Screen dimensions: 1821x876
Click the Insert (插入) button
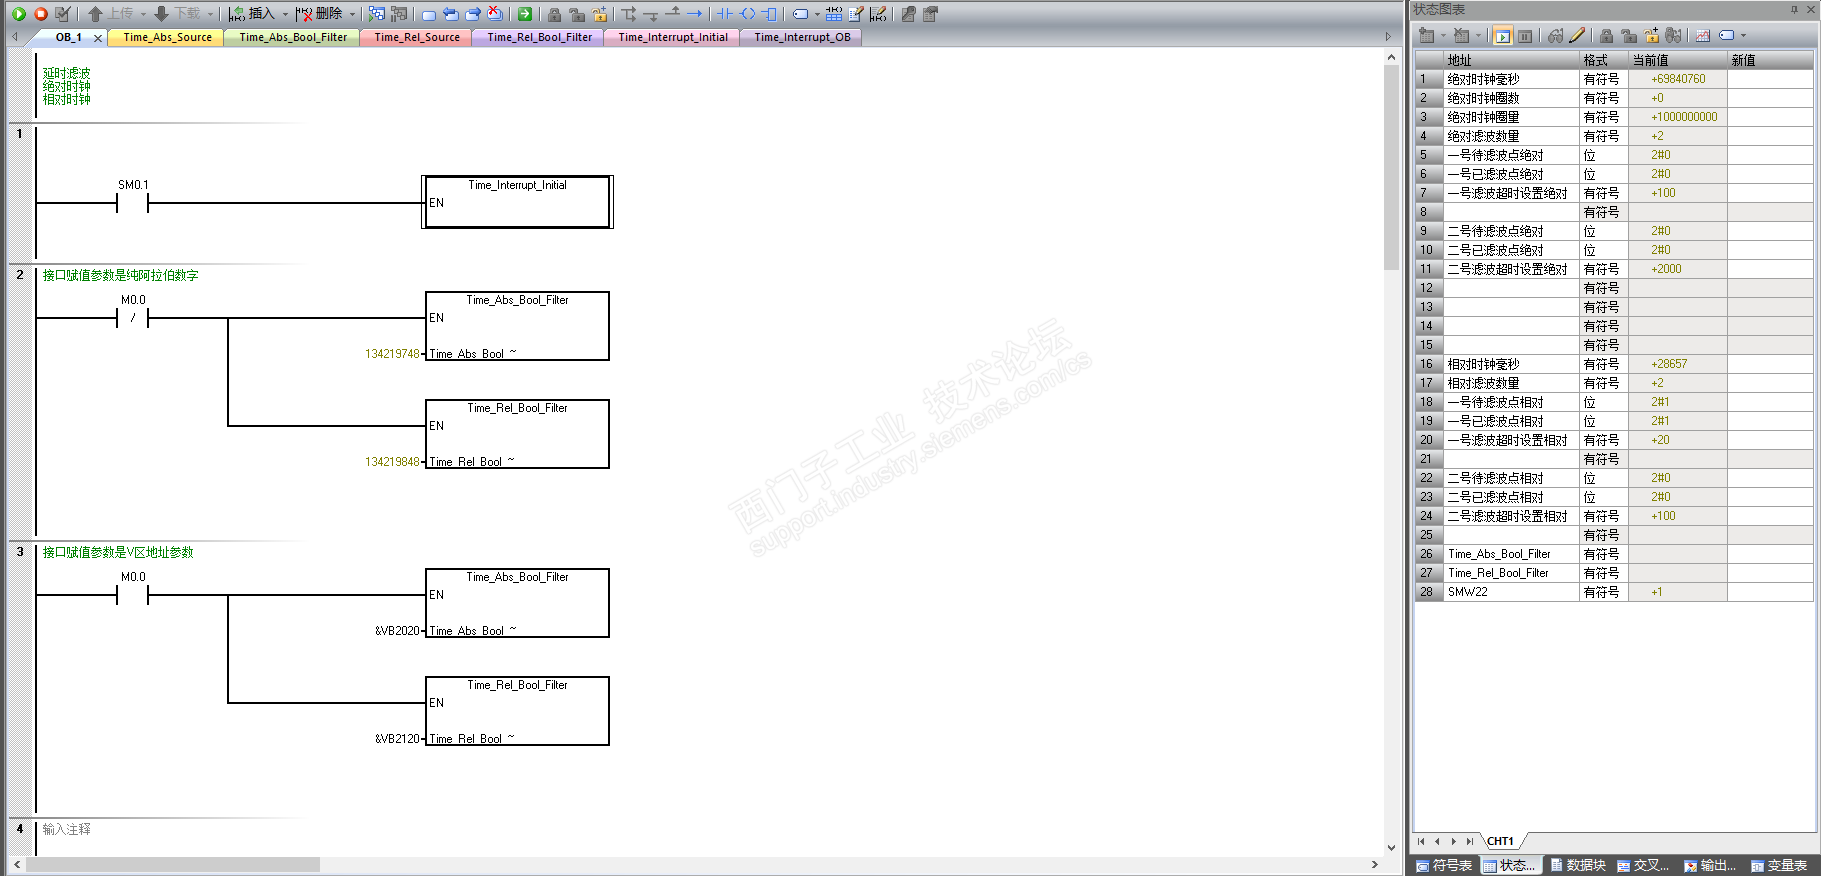(252, 14)
